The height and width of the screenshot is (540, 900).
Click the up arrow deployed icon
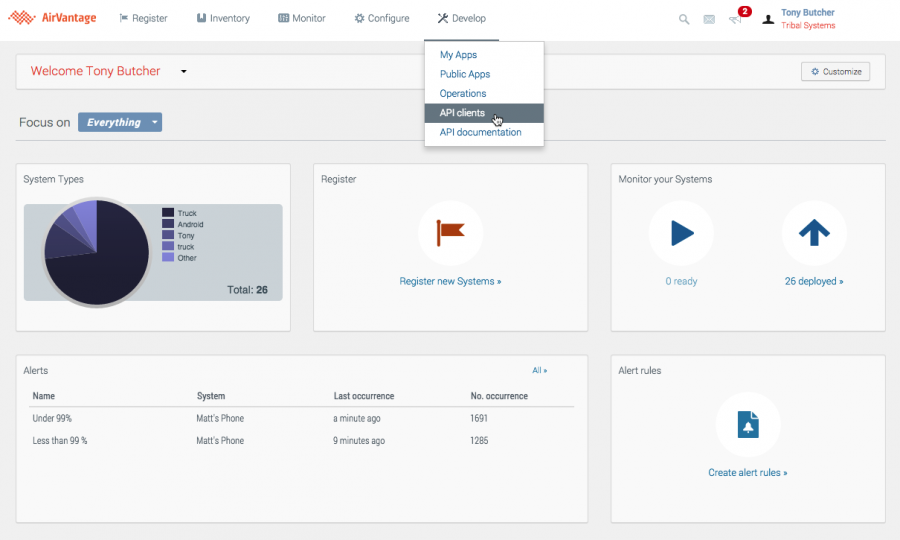pos(814,233)
